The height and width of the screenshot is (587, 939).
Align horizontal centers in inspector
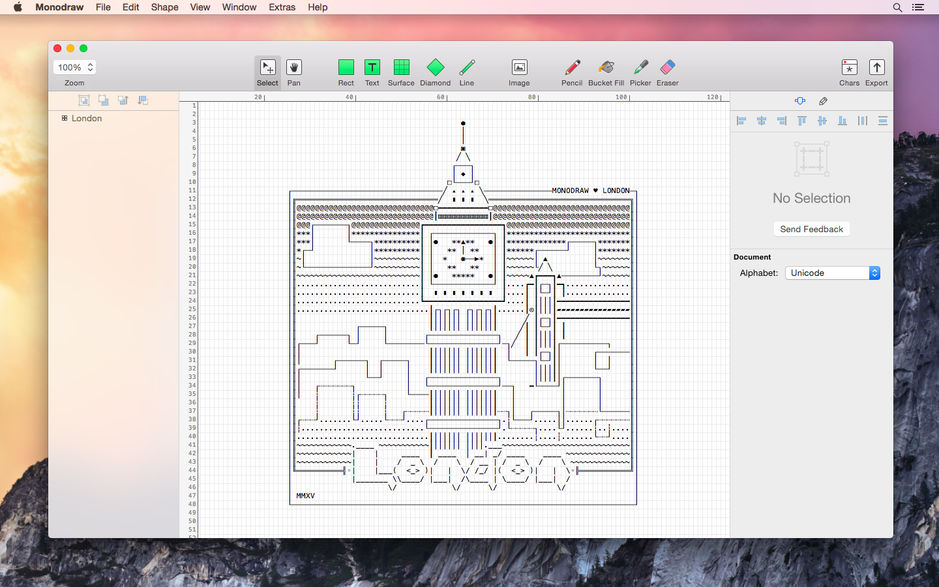click(762, 120)
